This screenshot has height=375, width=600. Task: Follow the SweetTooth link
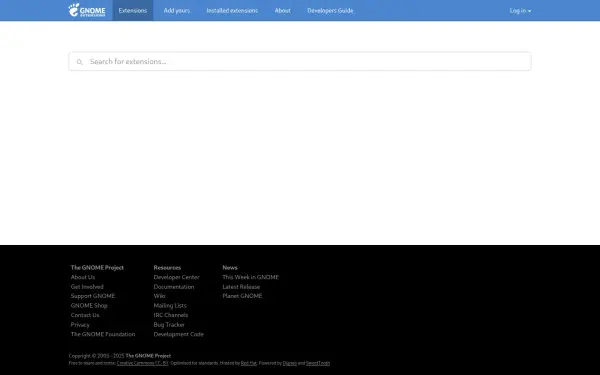tap(318, 363)
